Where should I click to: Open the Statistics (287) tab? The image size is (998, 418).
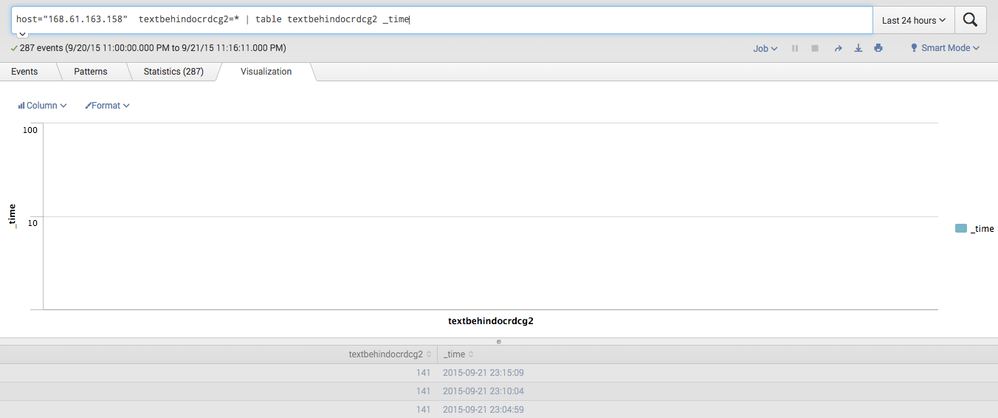point(173,72)
